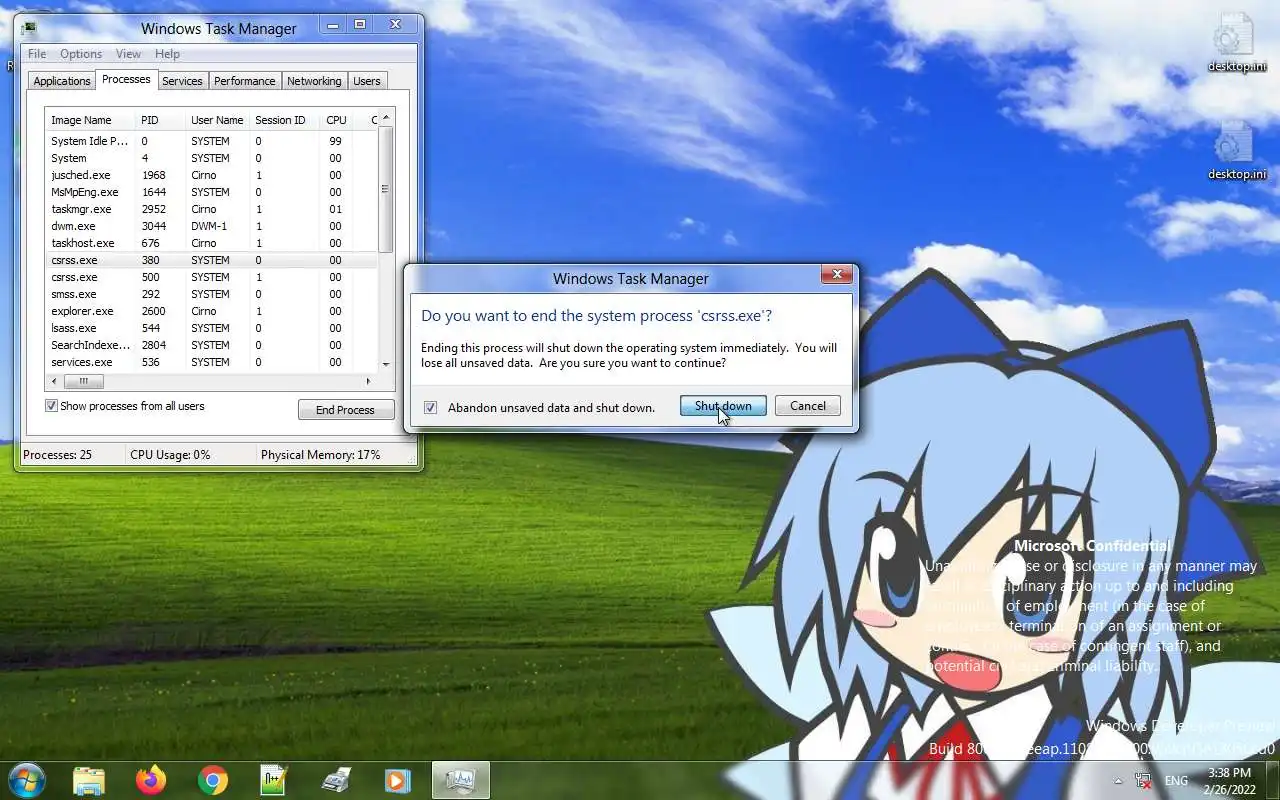1280x800 pixels.
Task: Select the System Idle Process row
Action: [212, 141]
